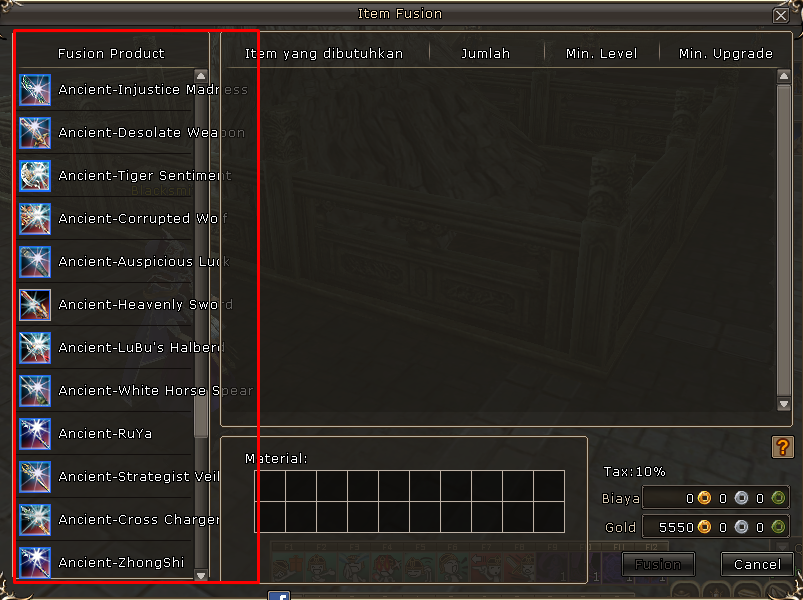Screen dimensions: 803x600
Task: Click the Cancel button
Action: [757, 564]
